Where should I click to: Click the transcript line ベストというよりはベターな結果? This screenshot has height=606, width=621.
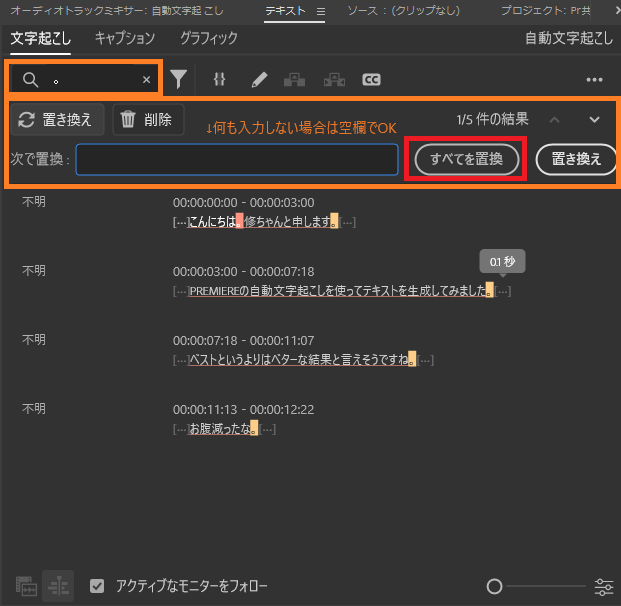tap(303, 360)
